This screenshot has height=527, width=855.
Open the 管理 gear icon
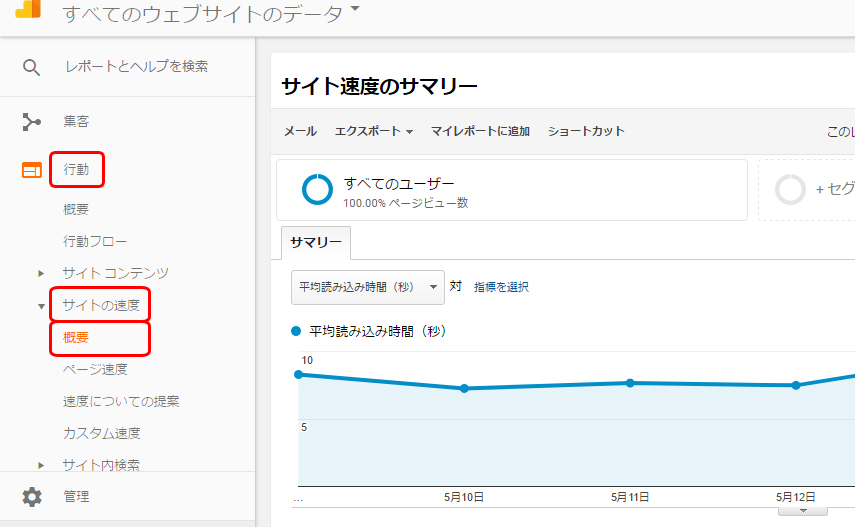[x=32, y=497]
